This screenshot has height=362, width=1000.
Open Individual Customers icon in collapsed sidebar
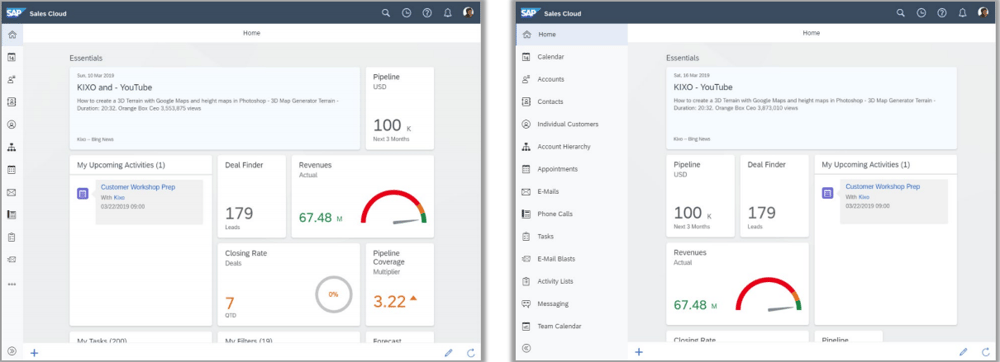[11, 125]
